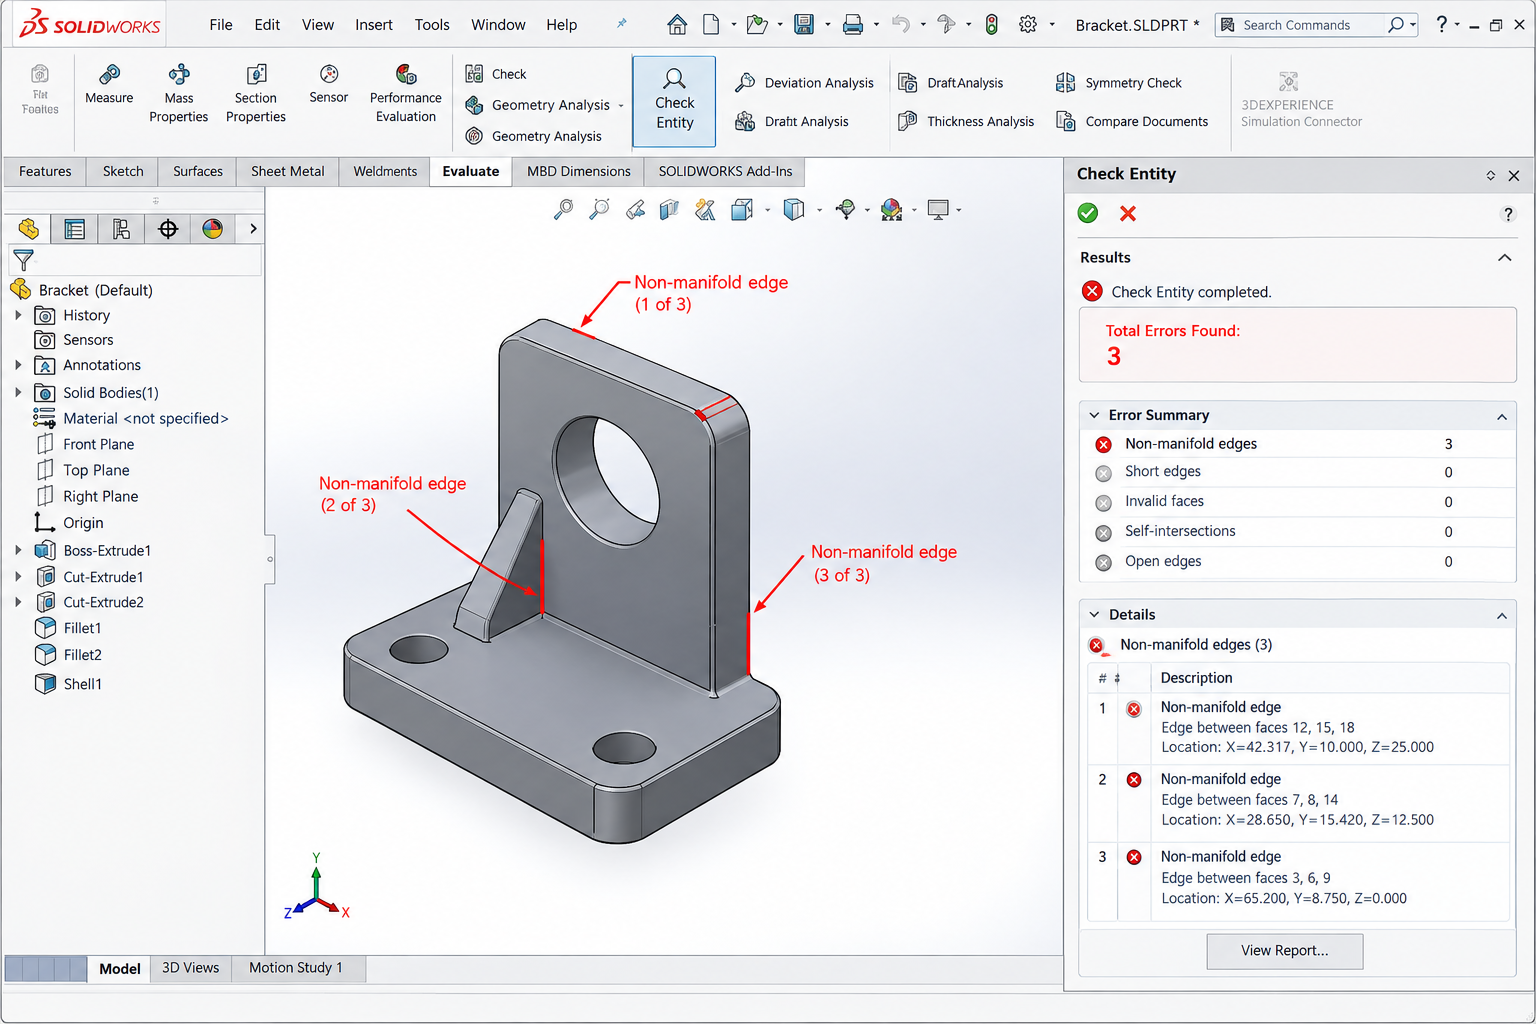Click the Save icon
This screenshot has height=1024, width=1536.
pos(804,25)
